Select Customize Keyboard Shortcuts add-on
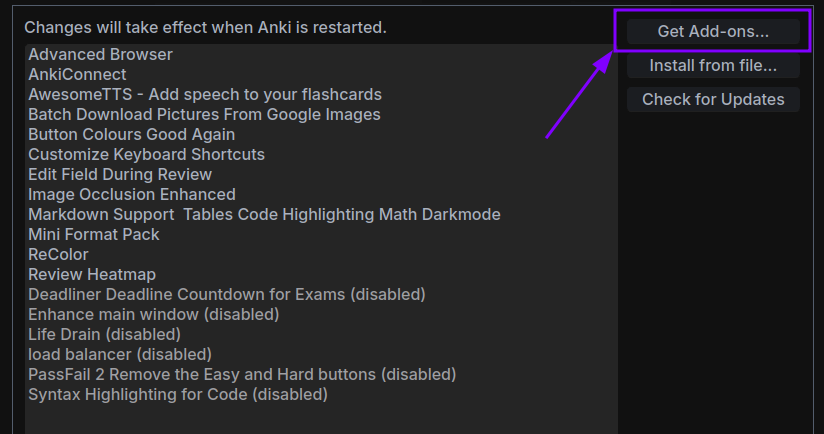The height and width of the screenshot is (434, 824). 147,154
